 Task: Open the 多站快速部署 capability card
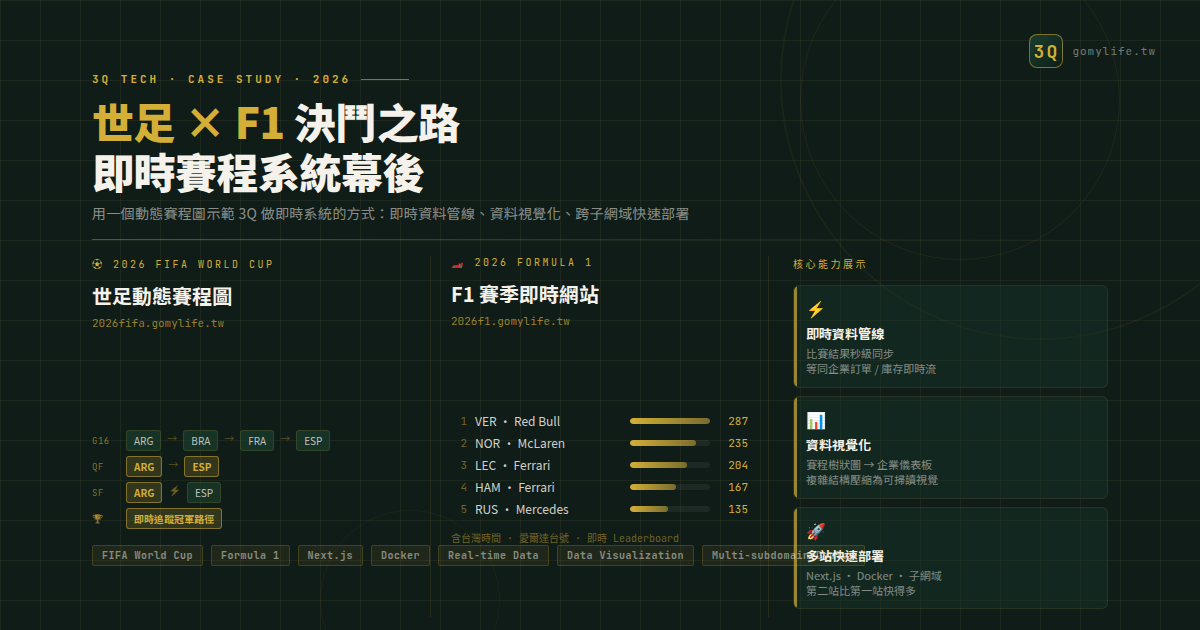[951, 558]
